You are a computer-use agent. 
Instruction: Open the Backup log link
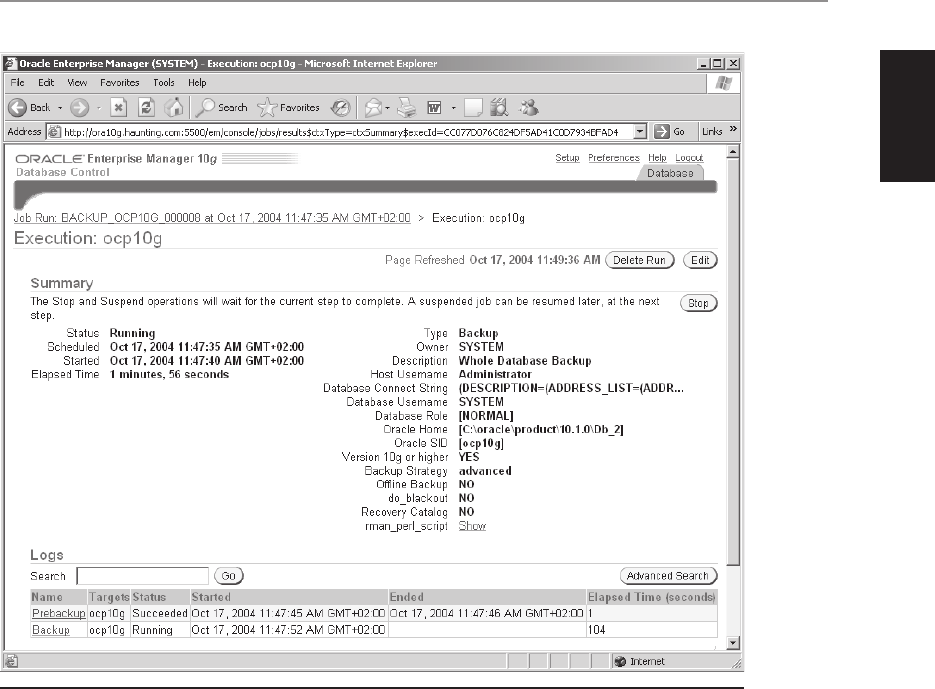coord(51,630)
